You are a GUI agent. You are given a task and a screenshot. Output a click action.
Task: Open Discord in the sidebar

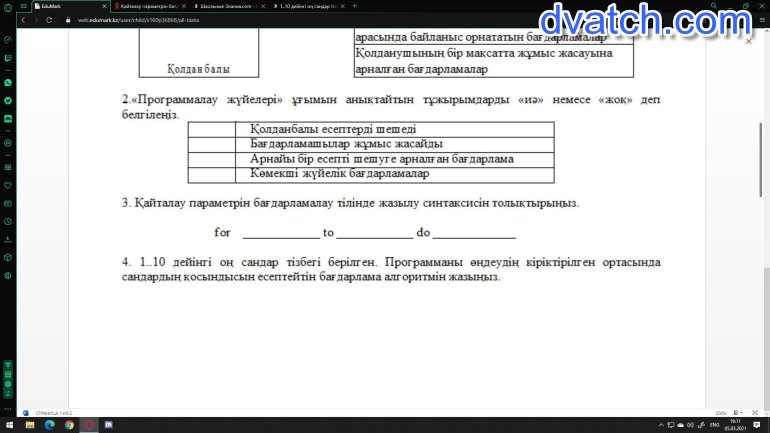[8, 119]
